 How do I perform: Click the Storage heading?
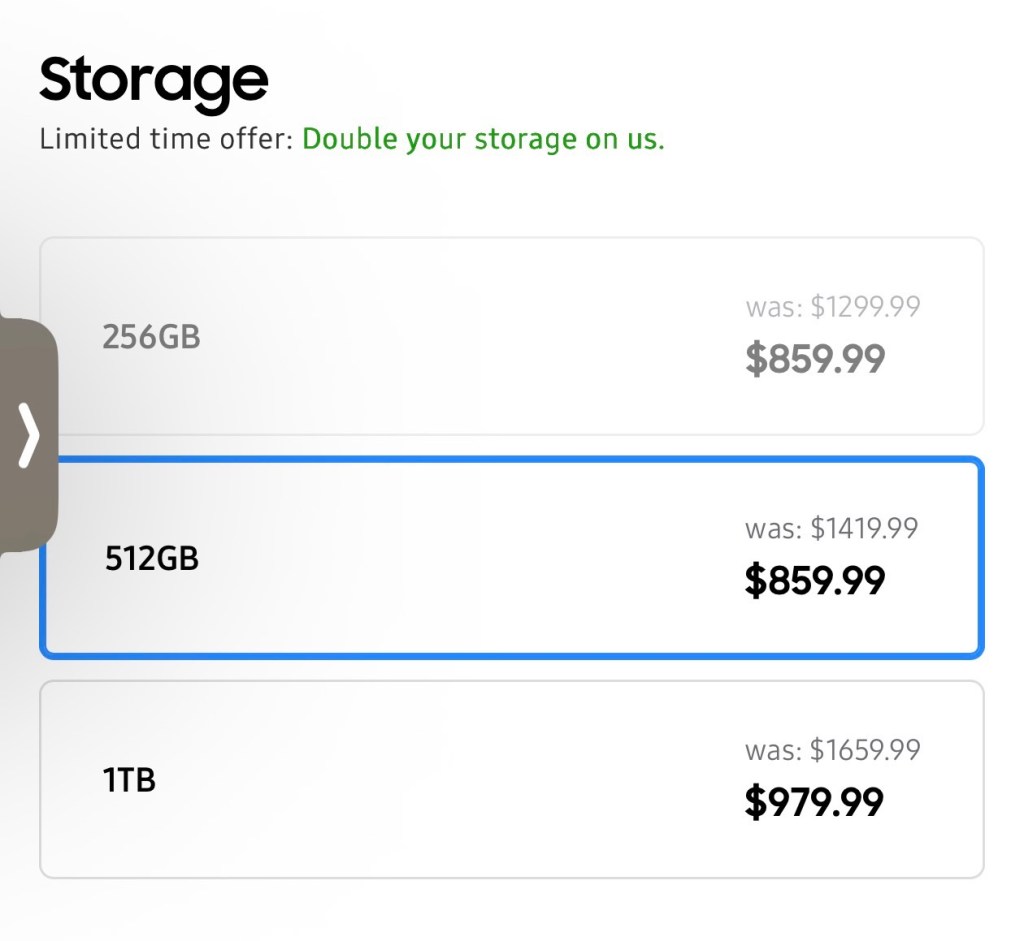(154, 80)
